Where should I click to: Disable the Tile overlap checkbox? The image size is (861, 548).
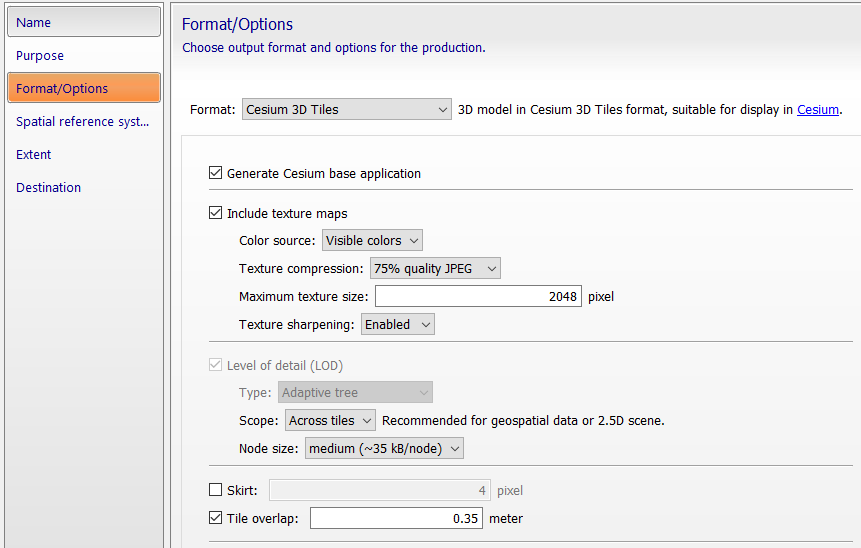215,518
